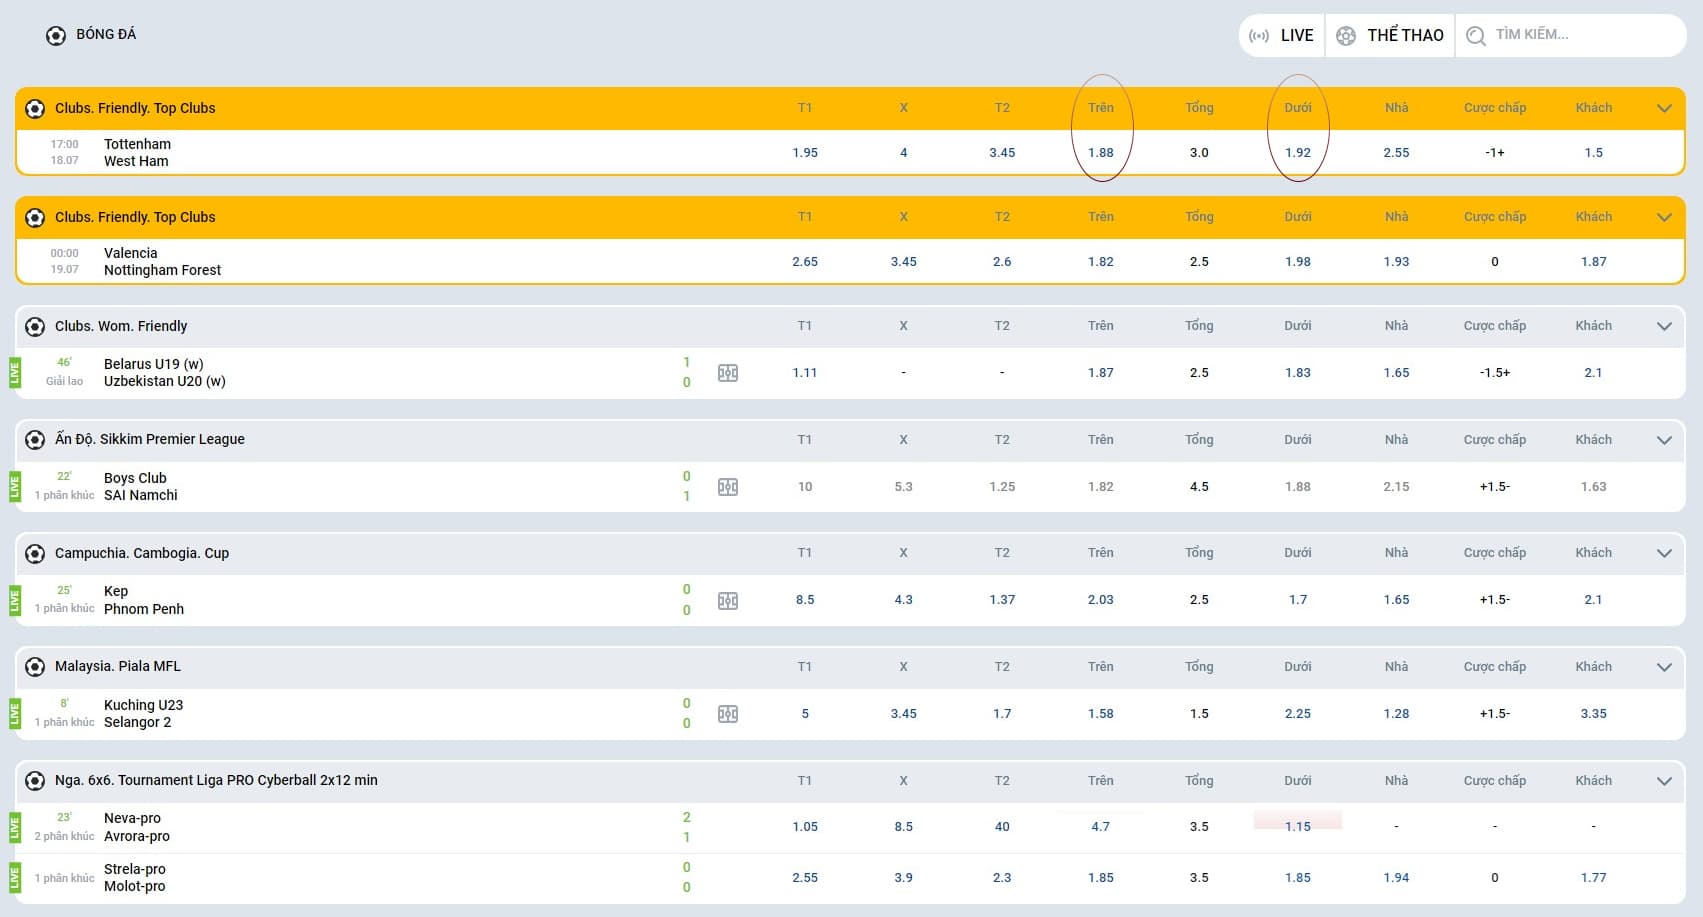1703x917 pixels.
Task: Click LIVE badge on Kep row
Action: point(14,600)
